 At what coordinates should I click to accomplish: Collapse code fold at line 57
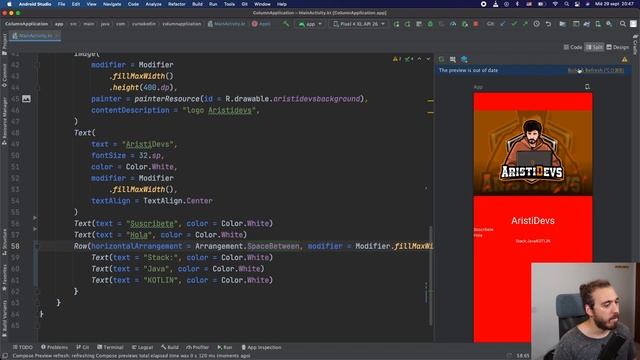(x=35, y=229)
